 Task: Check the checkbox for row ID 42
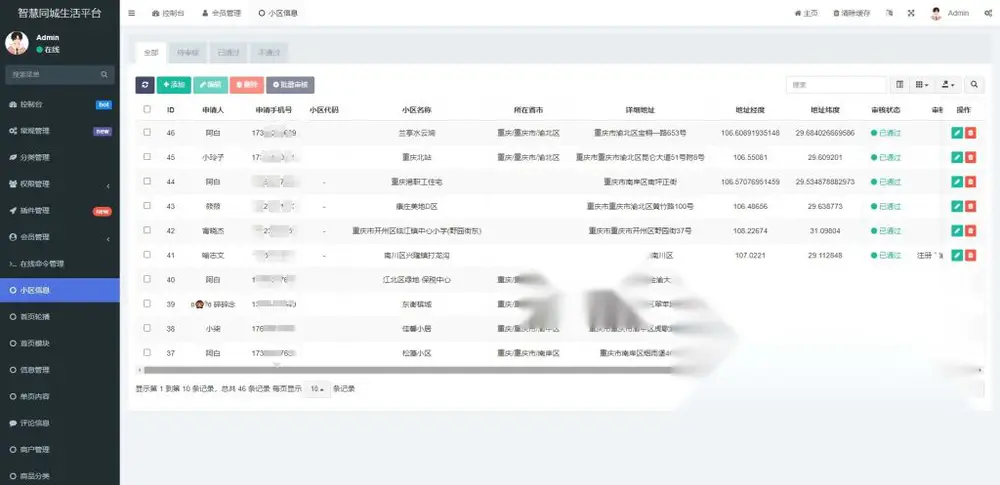pyautogui.click(x=147, y=230)
